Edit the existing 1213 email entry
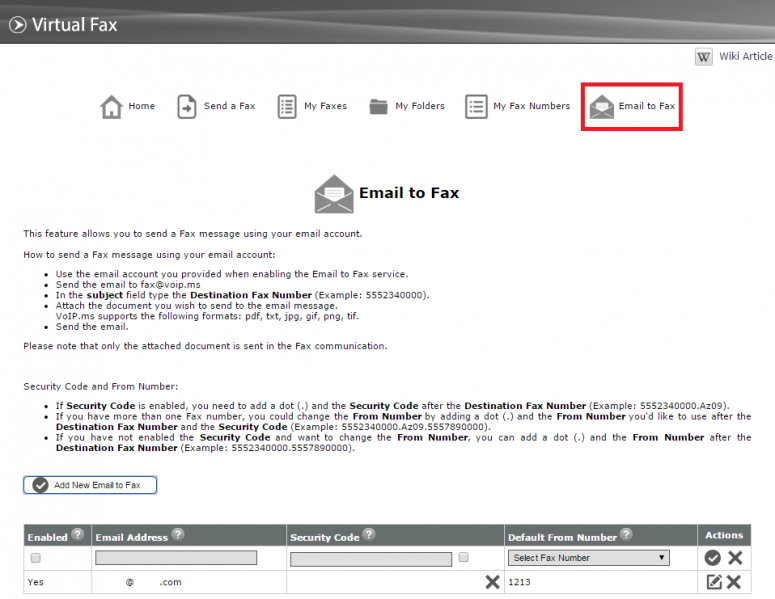The height and width of the screenshot is (599, 775). pos(714,582)
